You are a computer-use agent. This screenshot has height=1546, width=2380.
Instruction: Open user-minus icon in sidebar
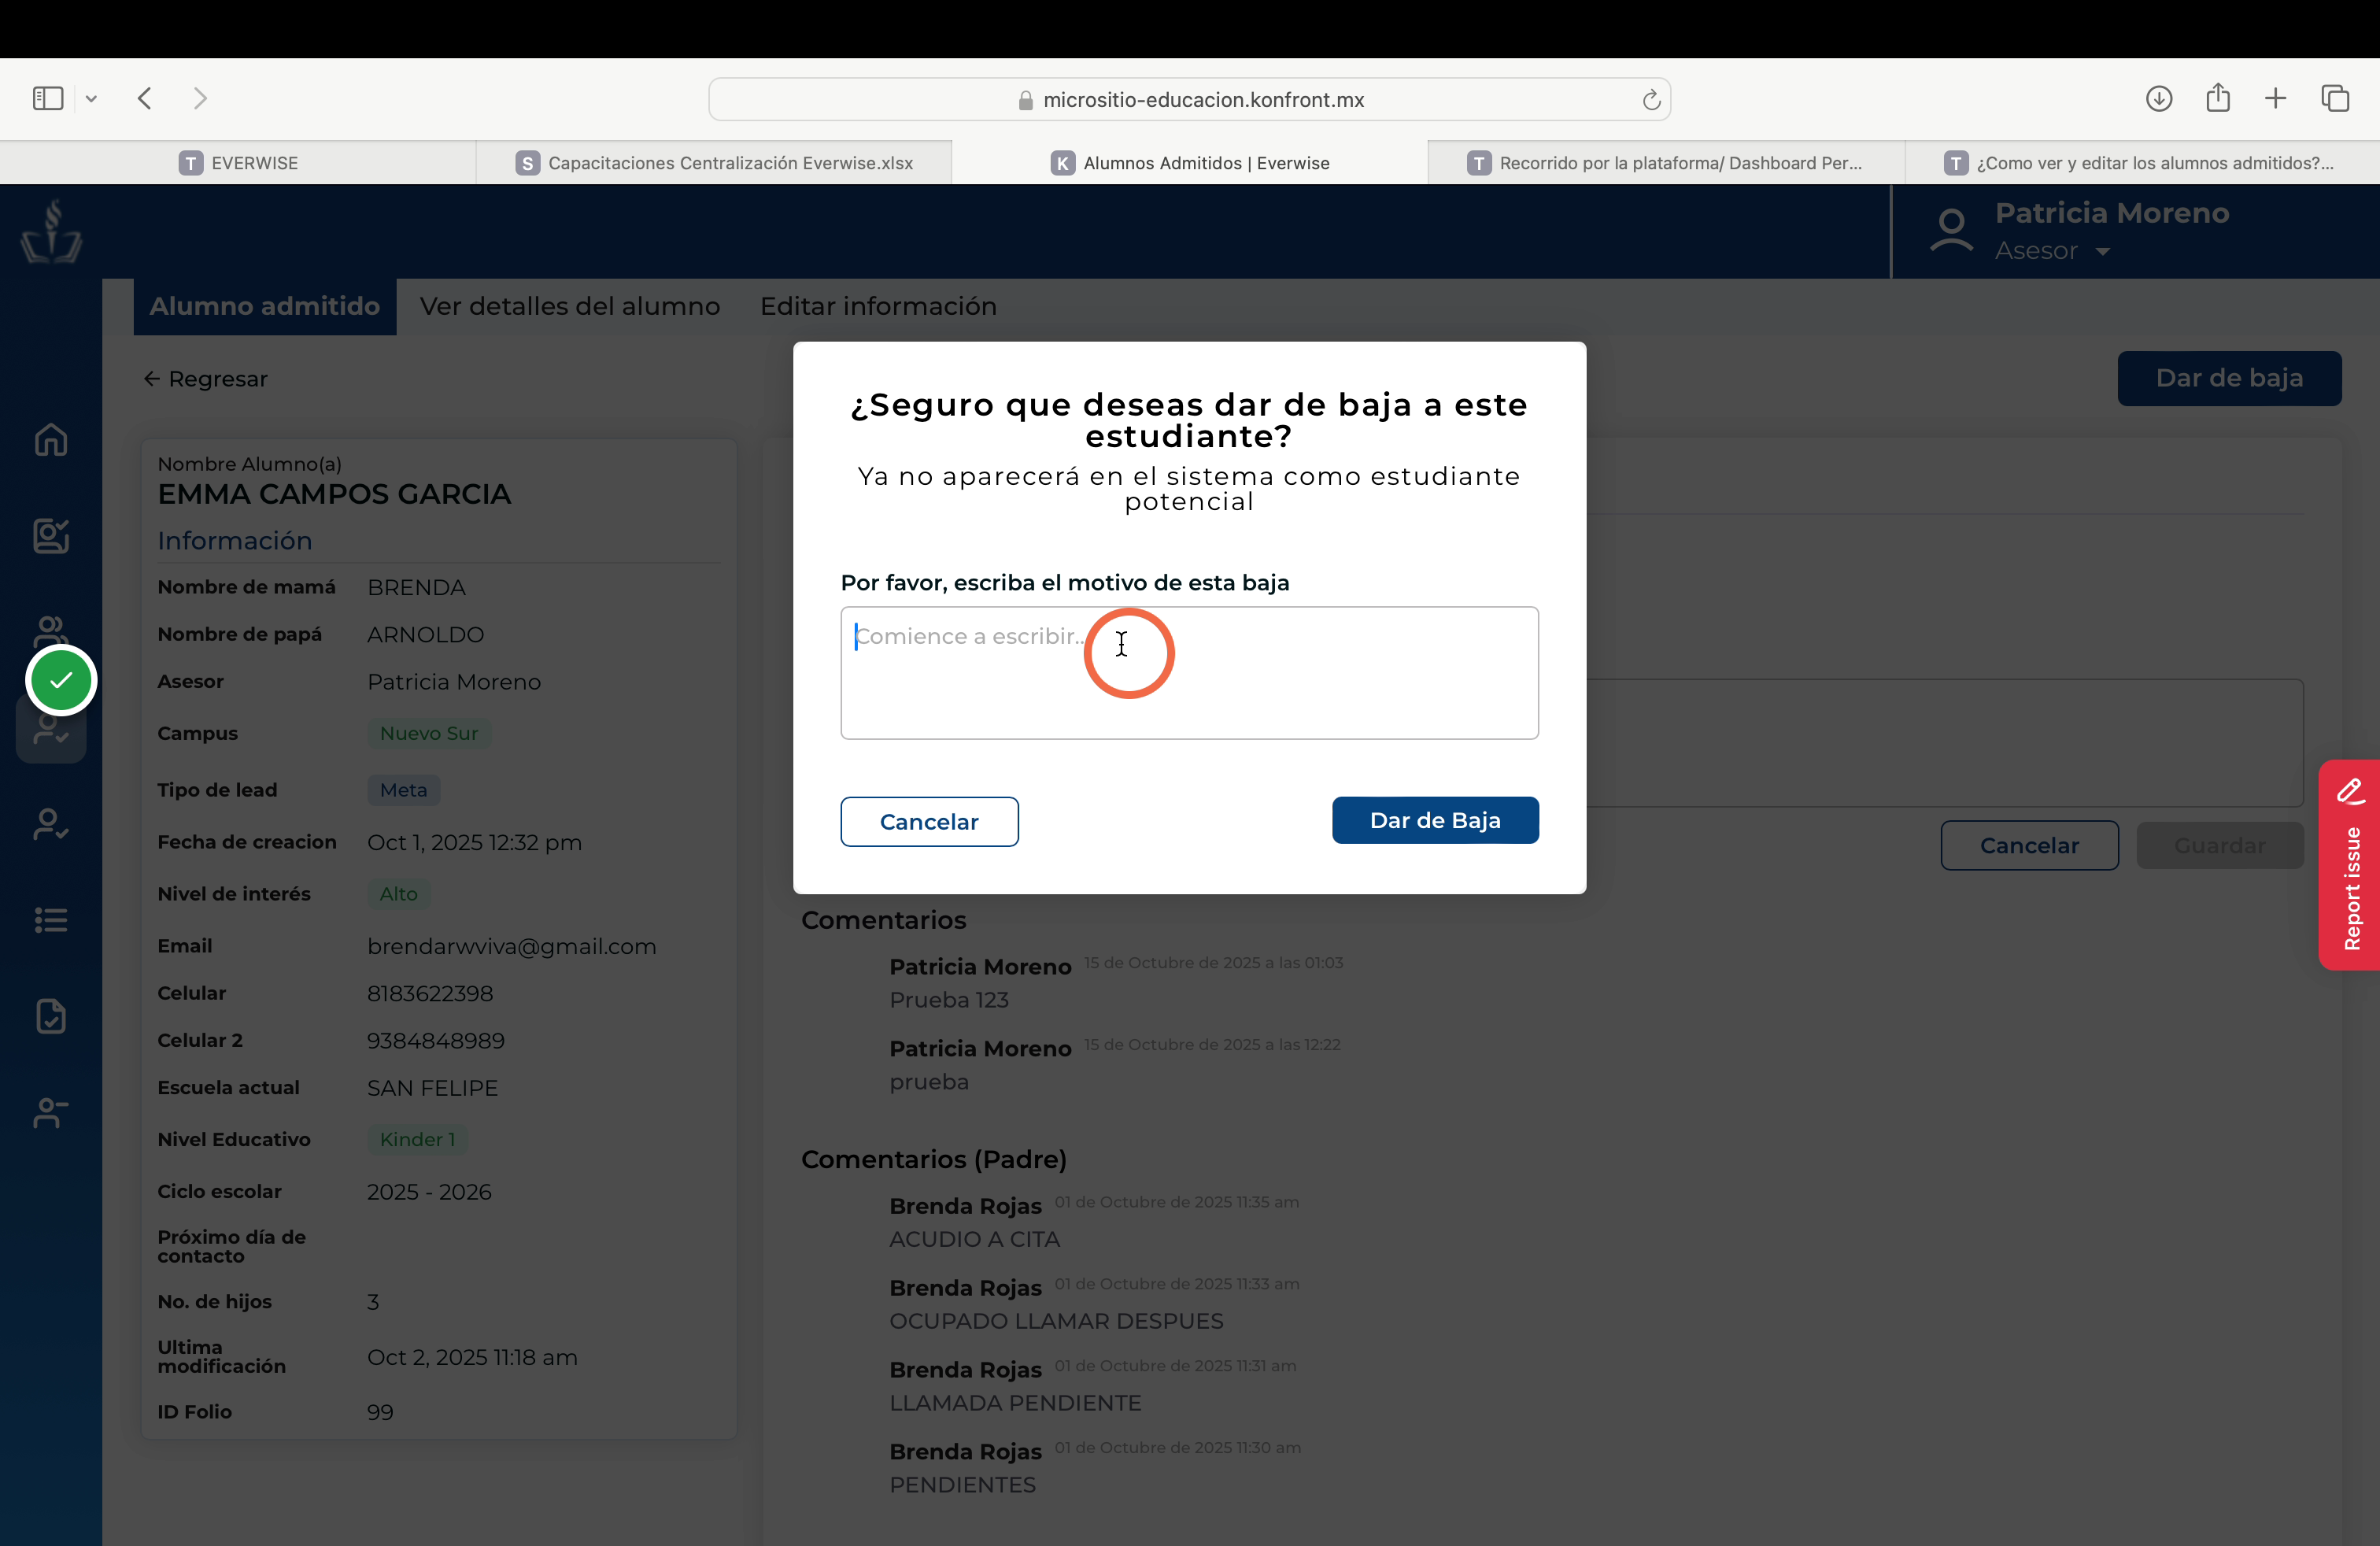(x=51, y=1112)
